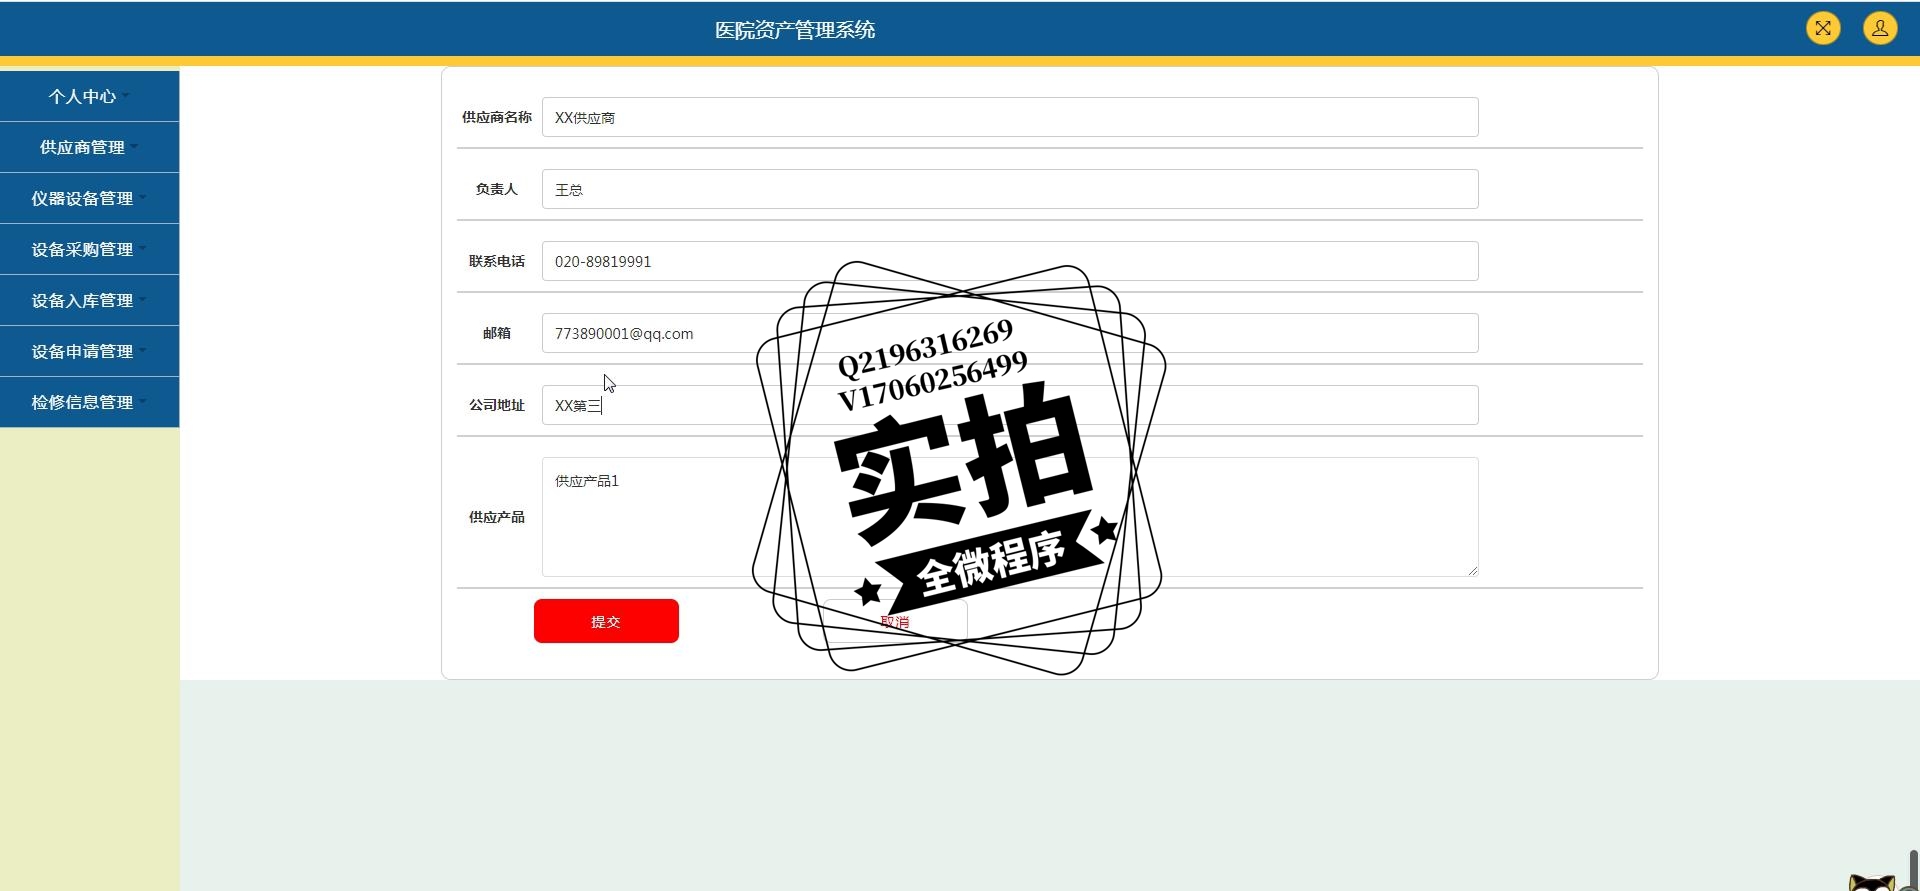Click the dropdown arrow beside 设备入库管理
This screenshot has width=1920, height=891.
click(142, 299)
